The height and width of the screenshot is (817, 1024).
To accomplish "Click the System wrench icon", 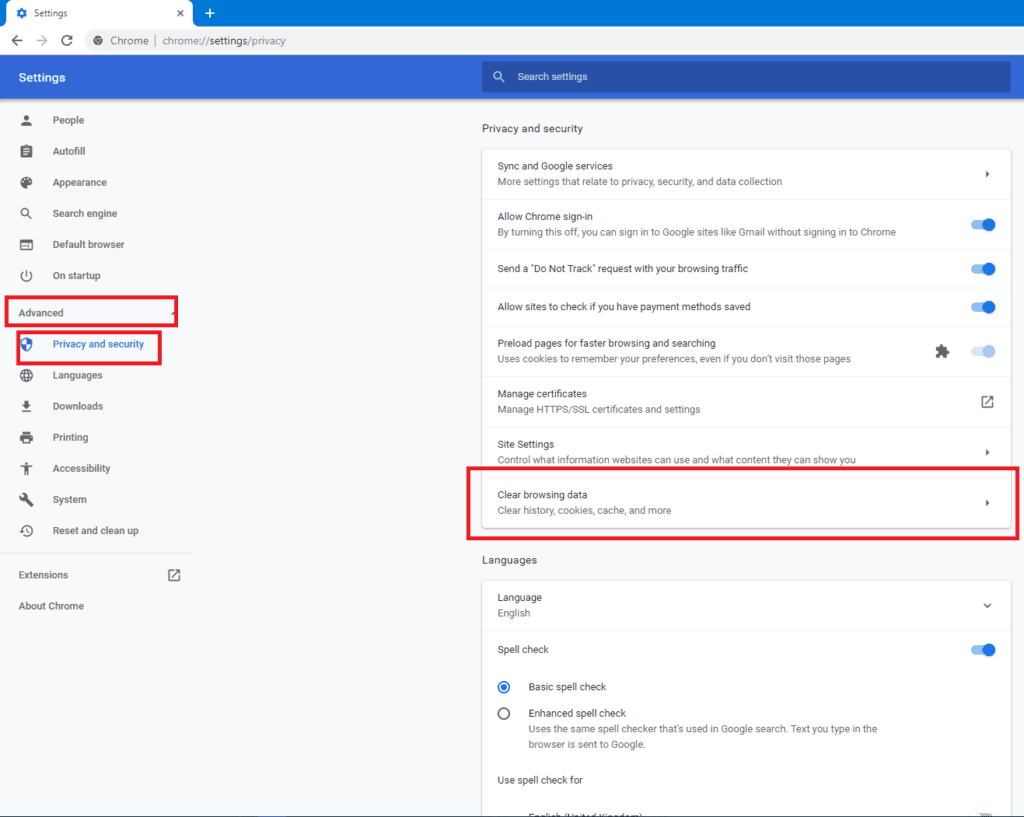I will pos(27,499).
